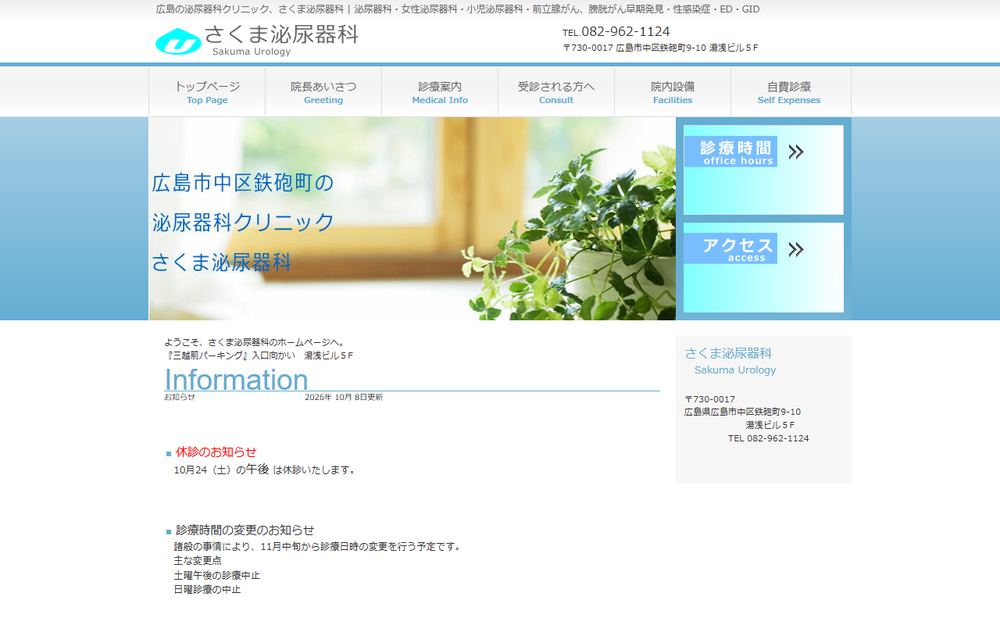The image size is (1000, 625).
Task: Open the アクセス access banner
Action: (763, 267)
